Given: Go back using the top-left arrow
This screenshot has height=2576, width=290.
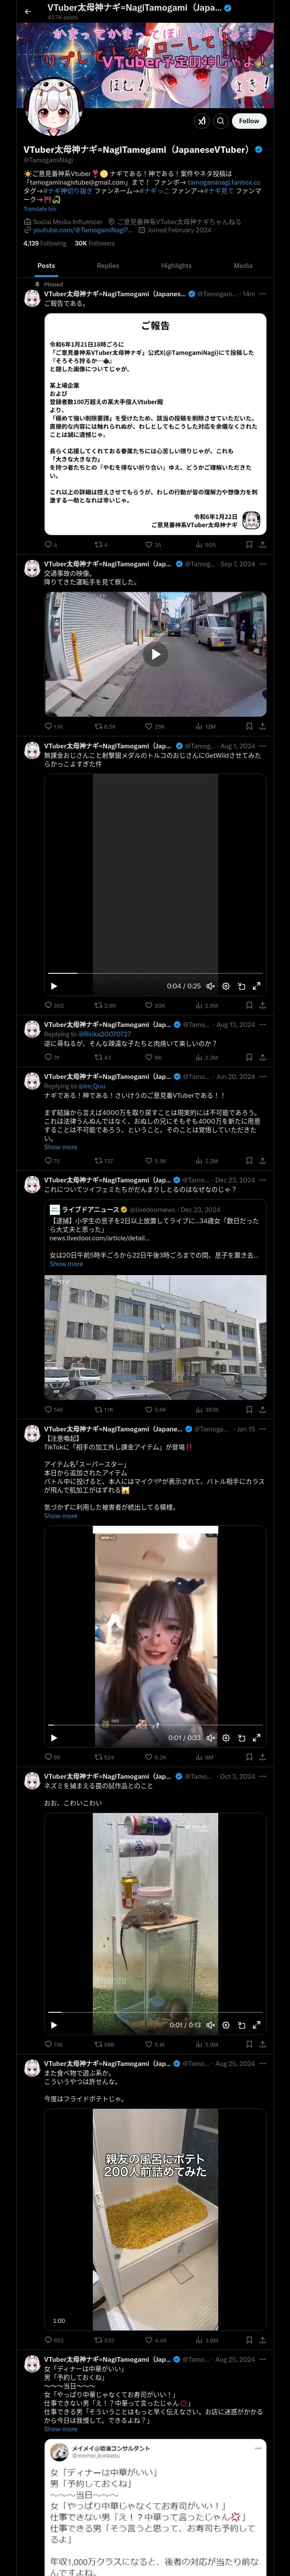Looking at the screenshot, I should coord(28,11).
